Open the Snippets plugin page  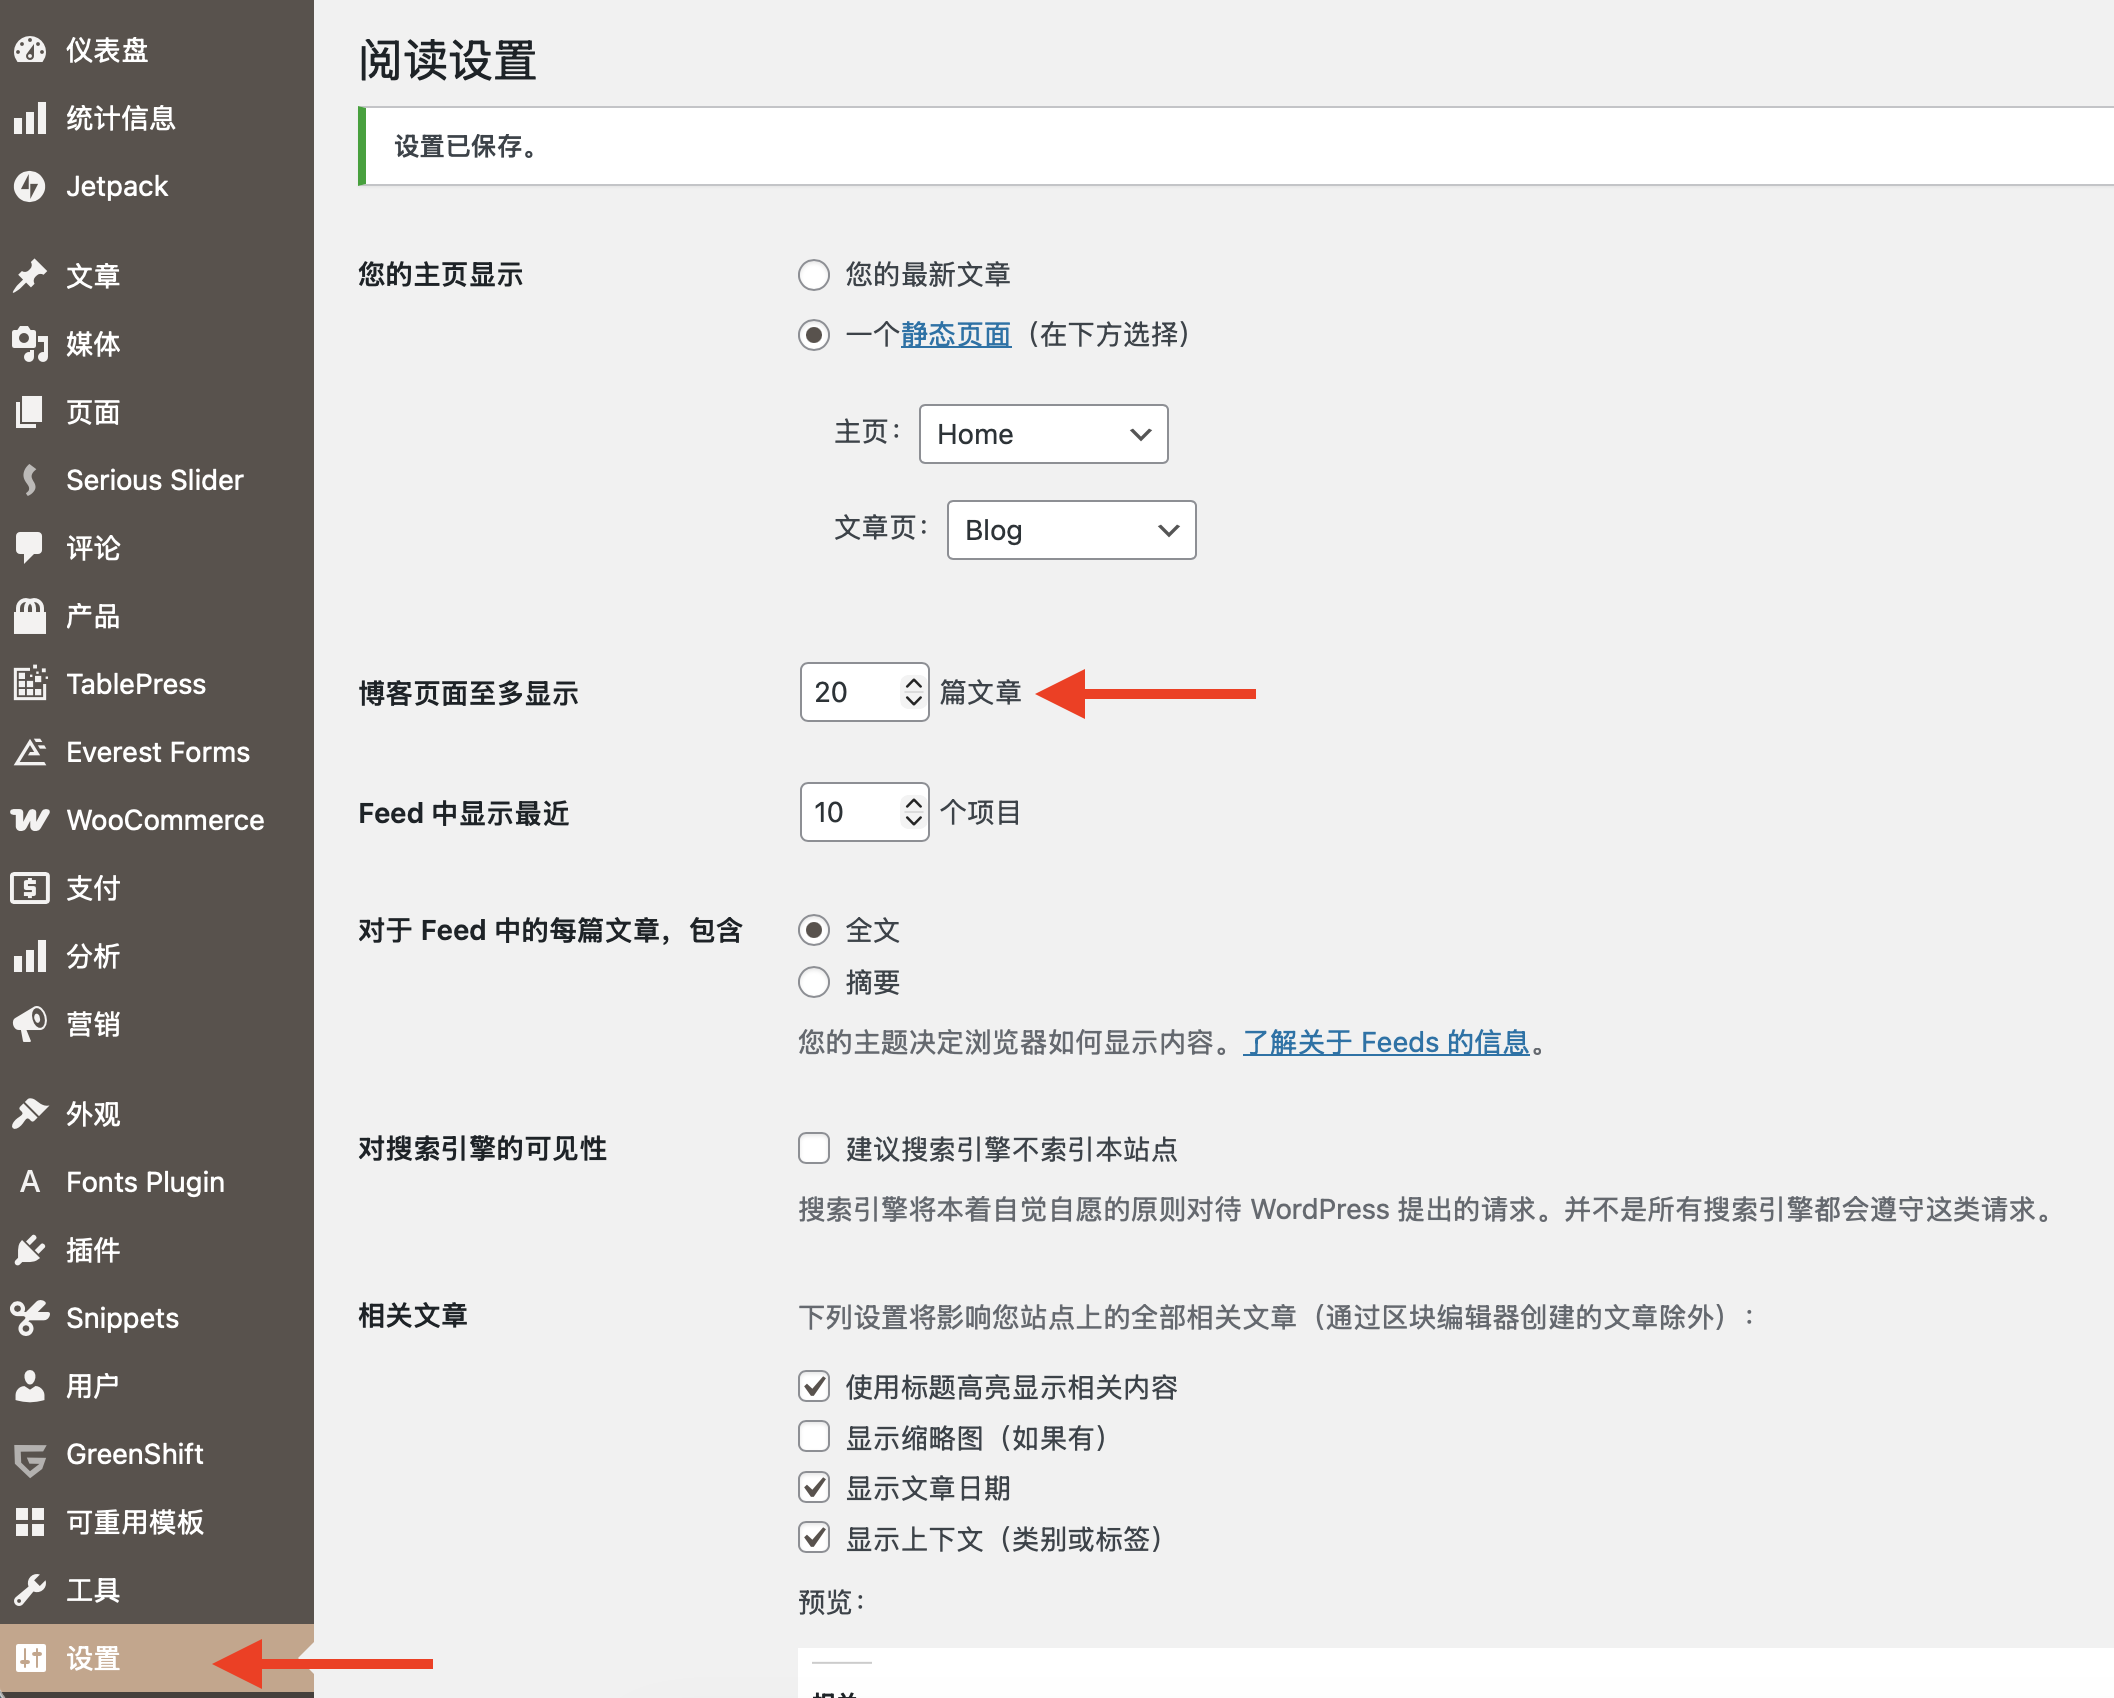coord(121,1317)
